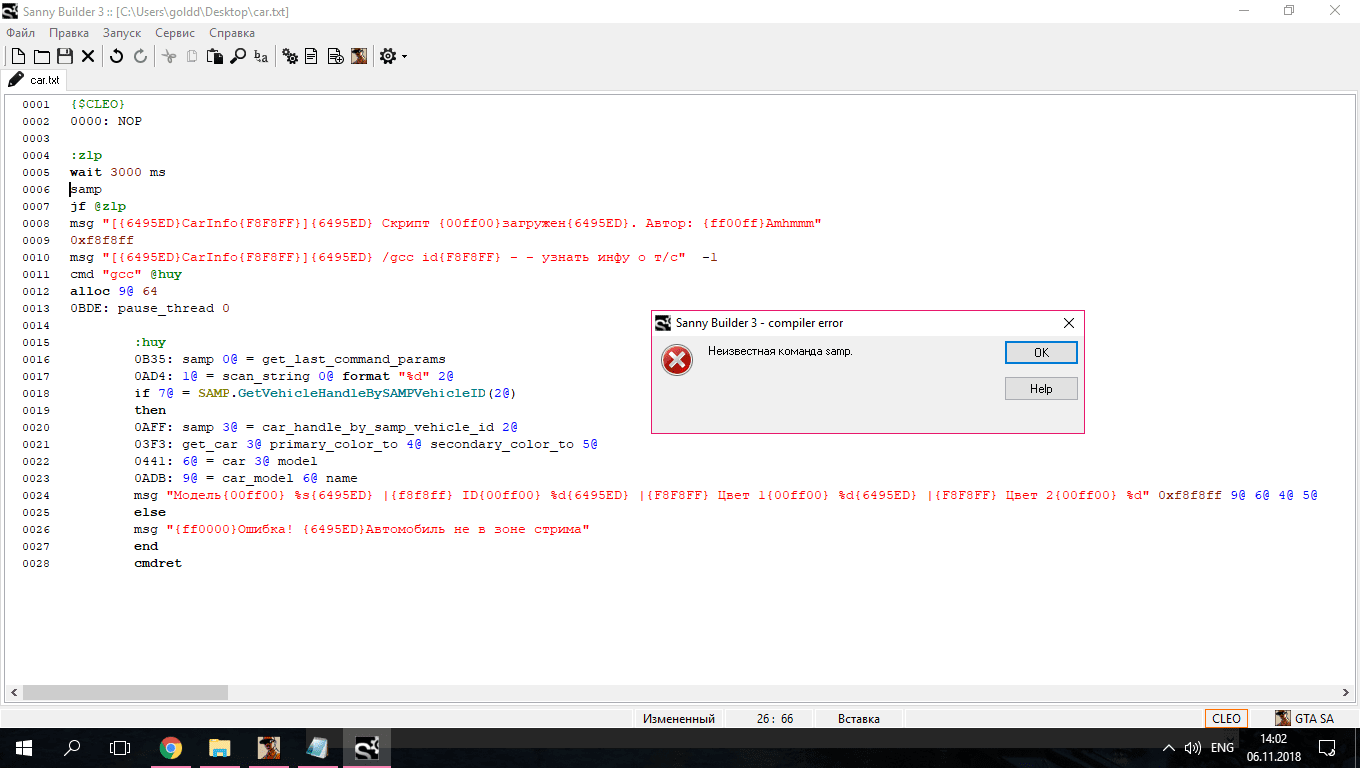Click 'wait 3000 ms' on line 0005

coord(118,172)
